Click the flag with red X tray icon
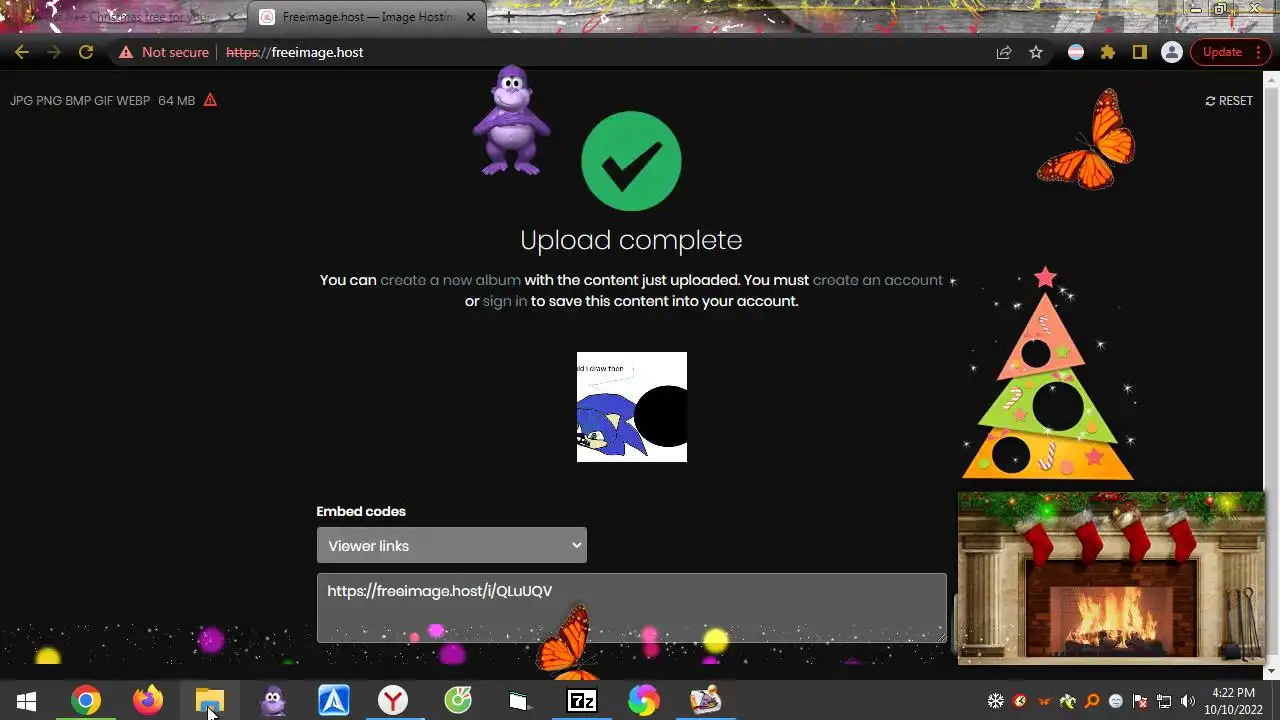The width and height of the screenshot is (1280, 720). coord(1140,701)
